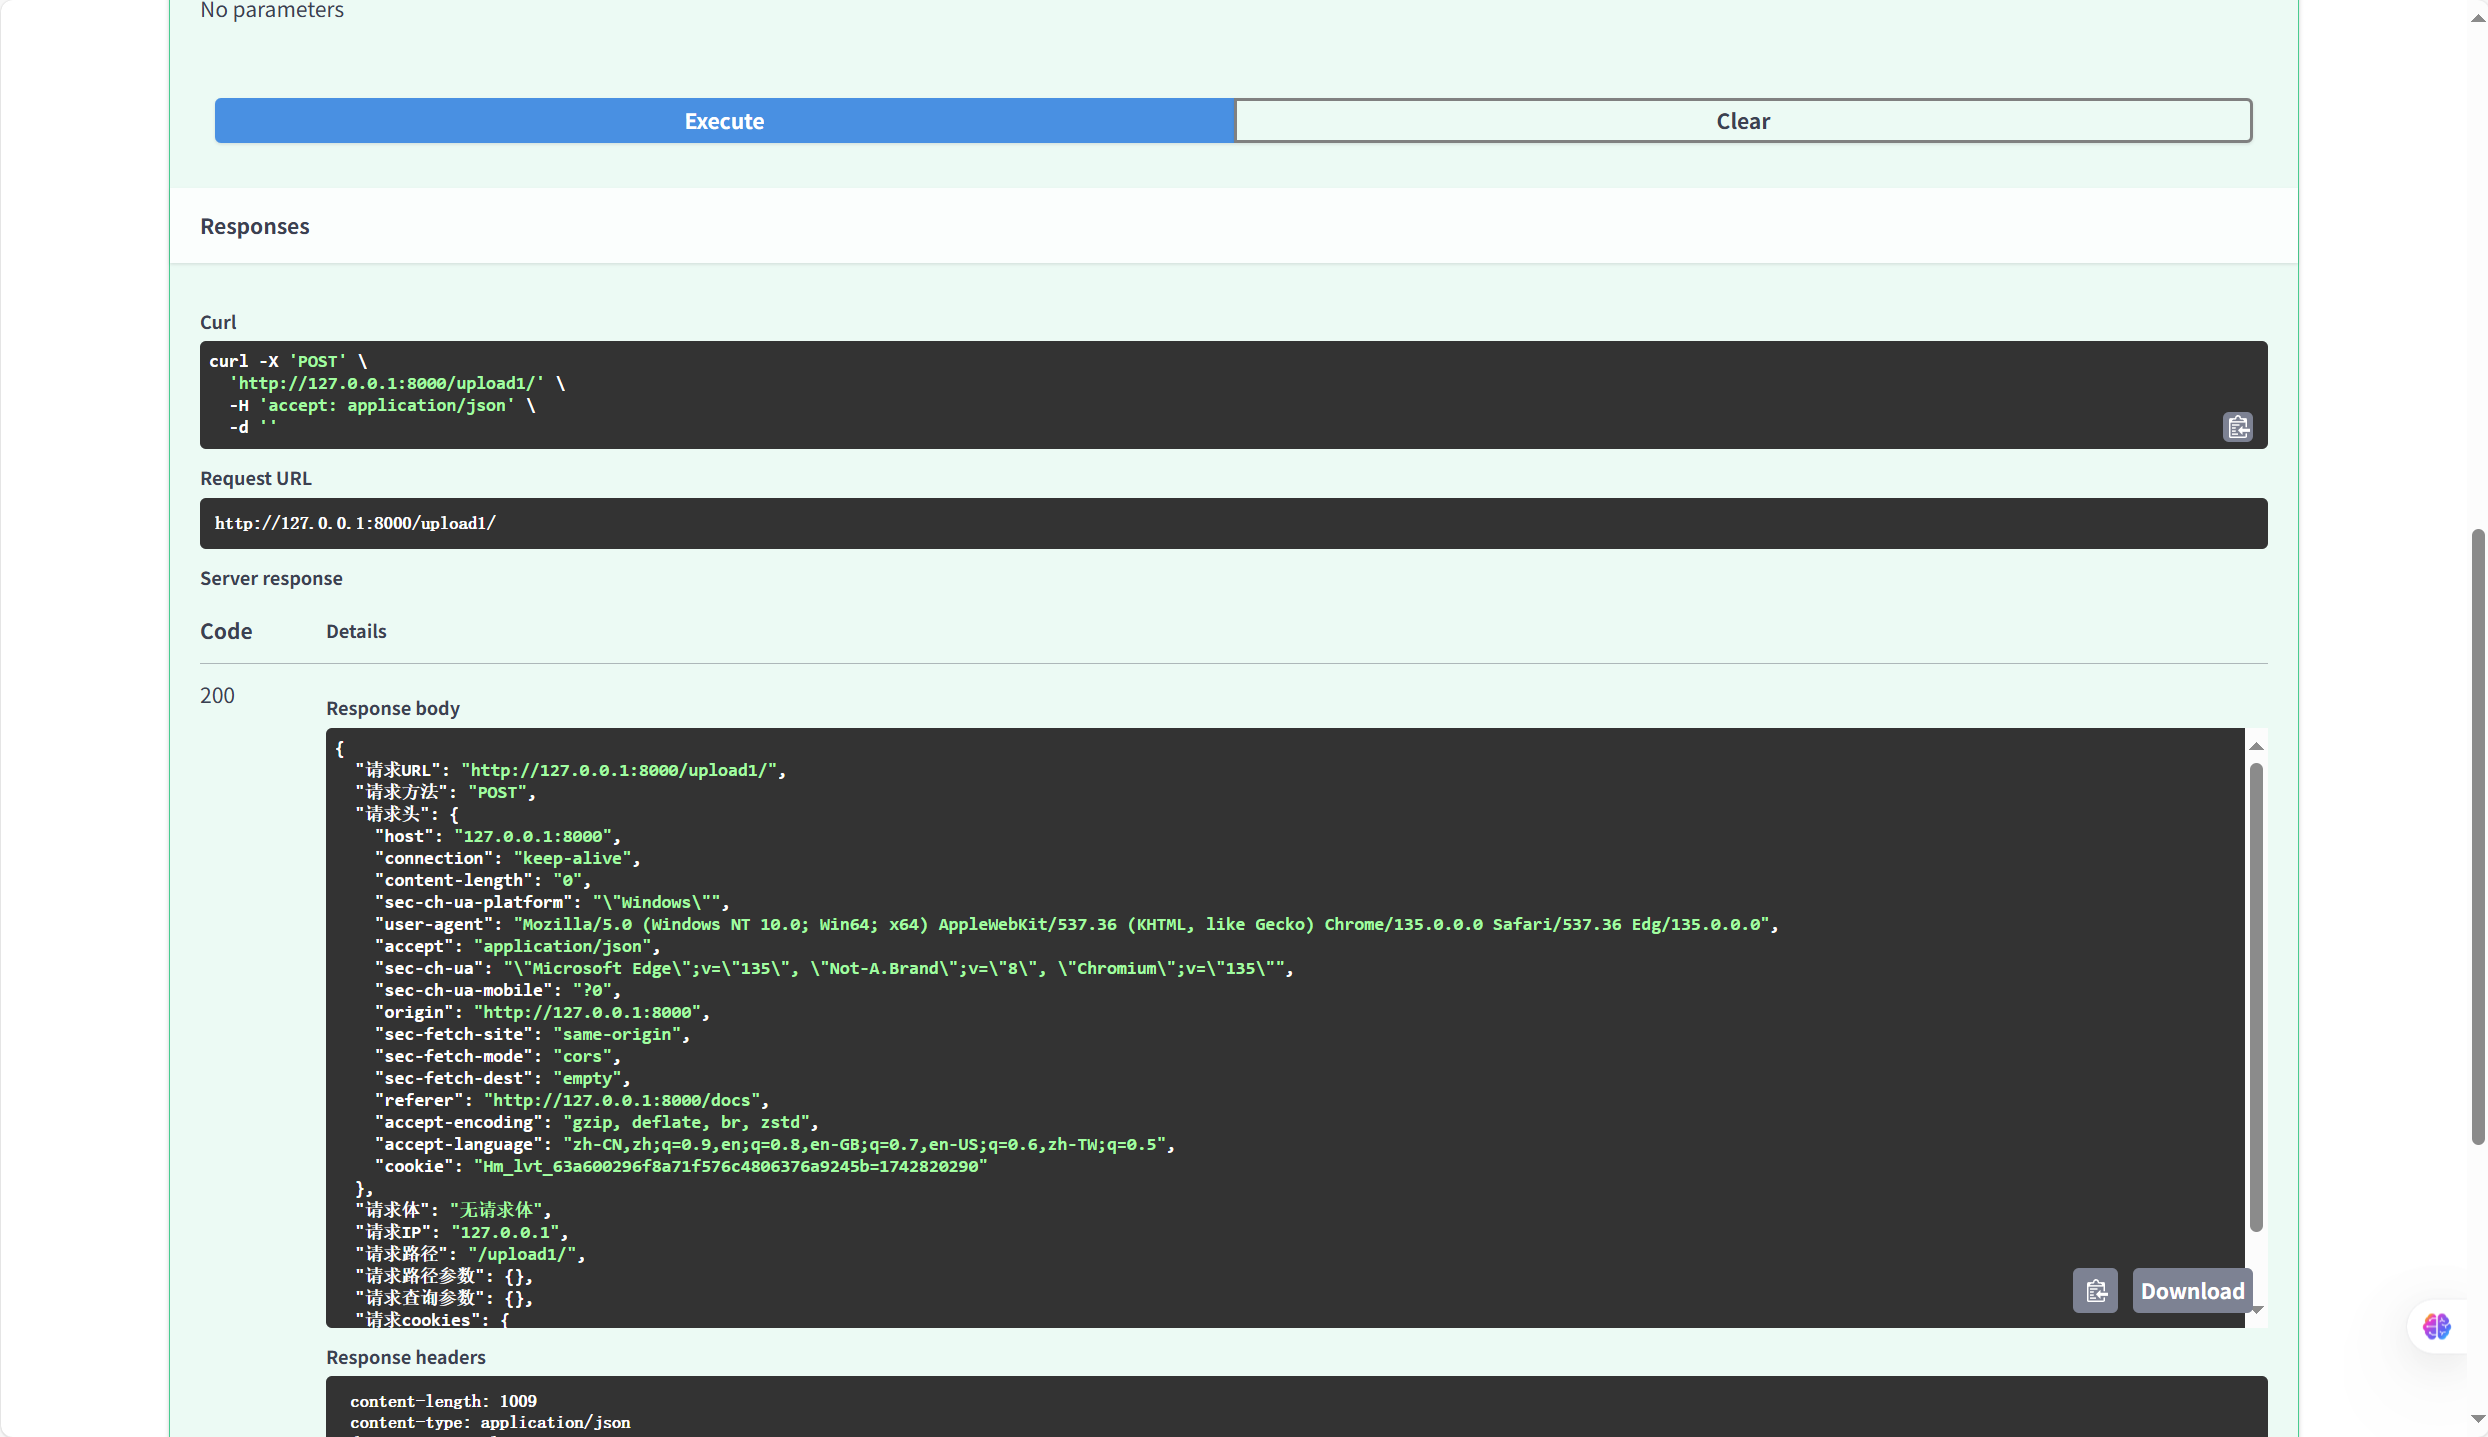Click the "Curl" label

pos(218,322)
